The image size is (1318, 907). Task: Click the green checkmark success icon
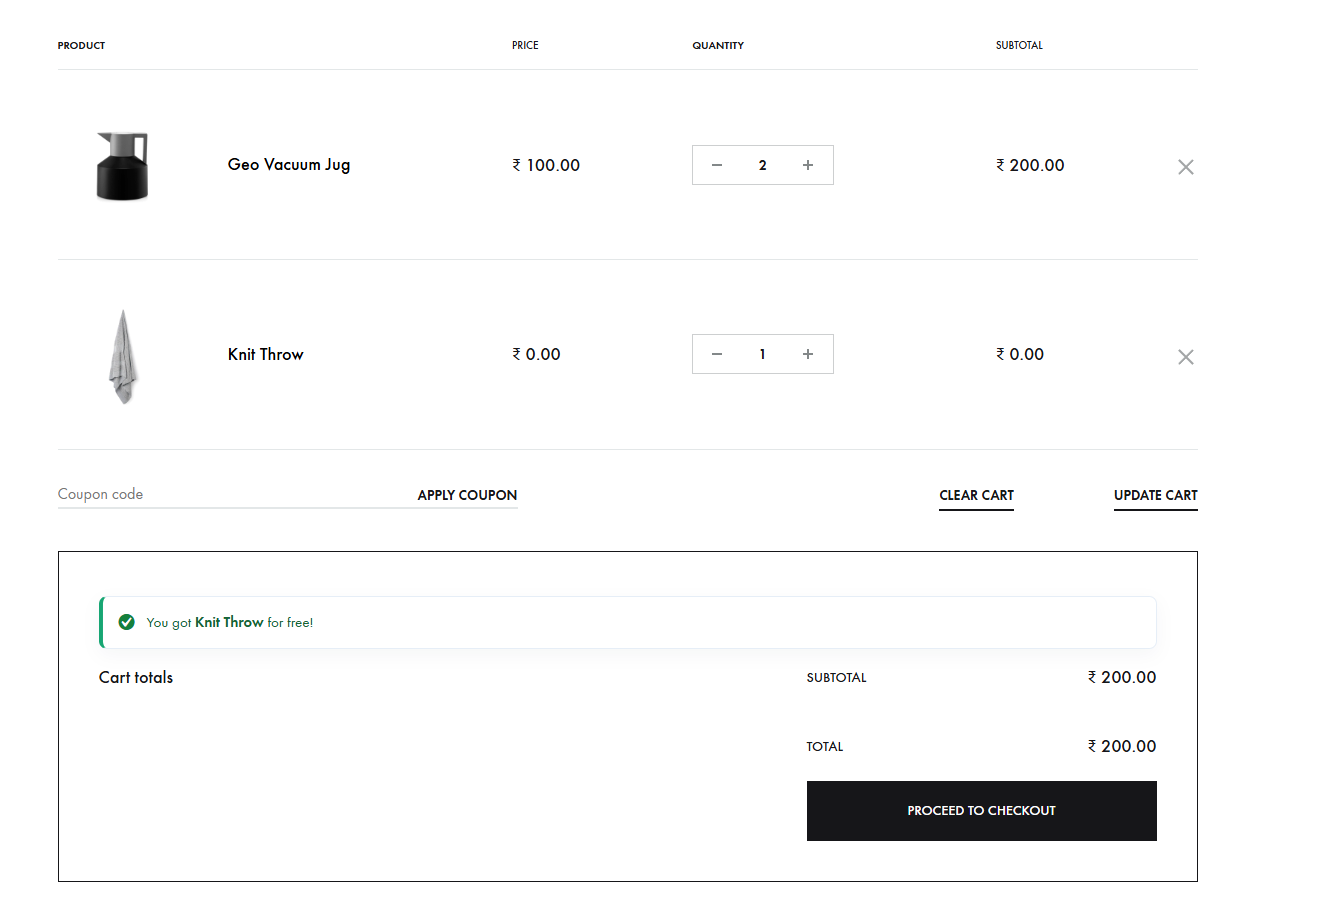tap(126, 621)
